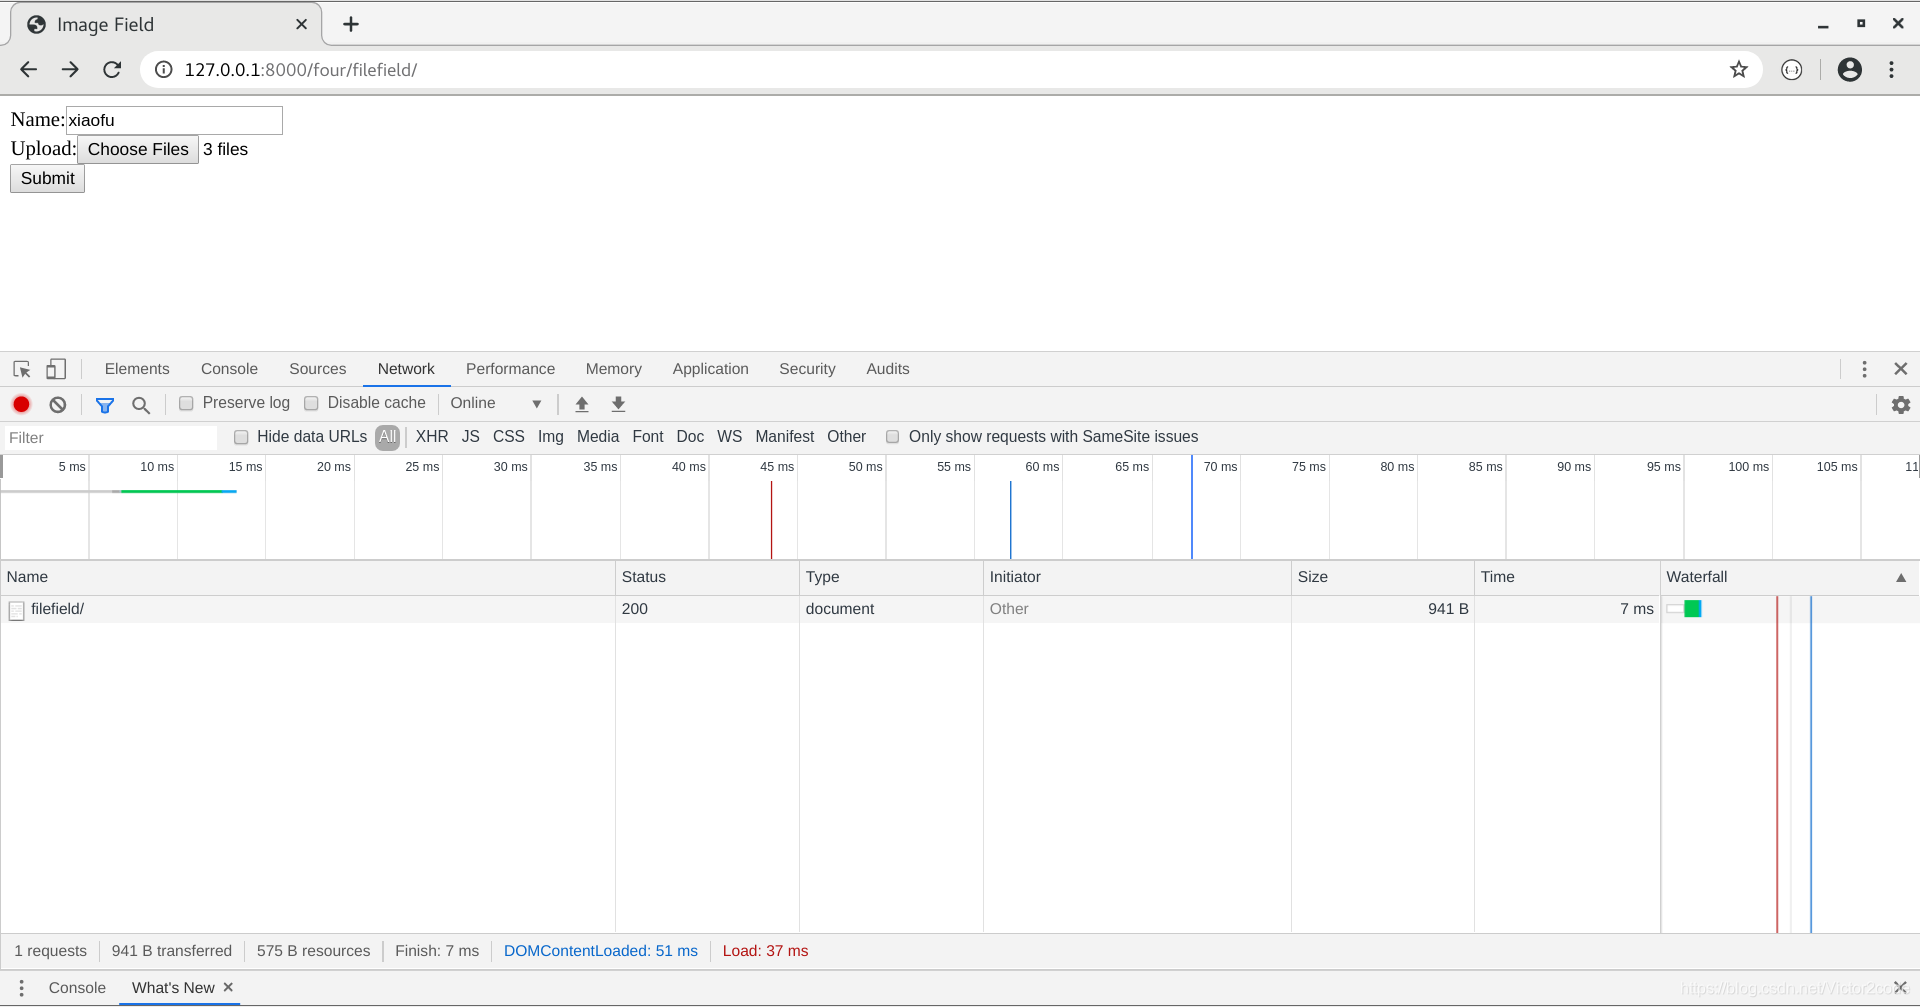Check Only show requests with SameSite issues

pyautogui.click(x=893, y=437)
